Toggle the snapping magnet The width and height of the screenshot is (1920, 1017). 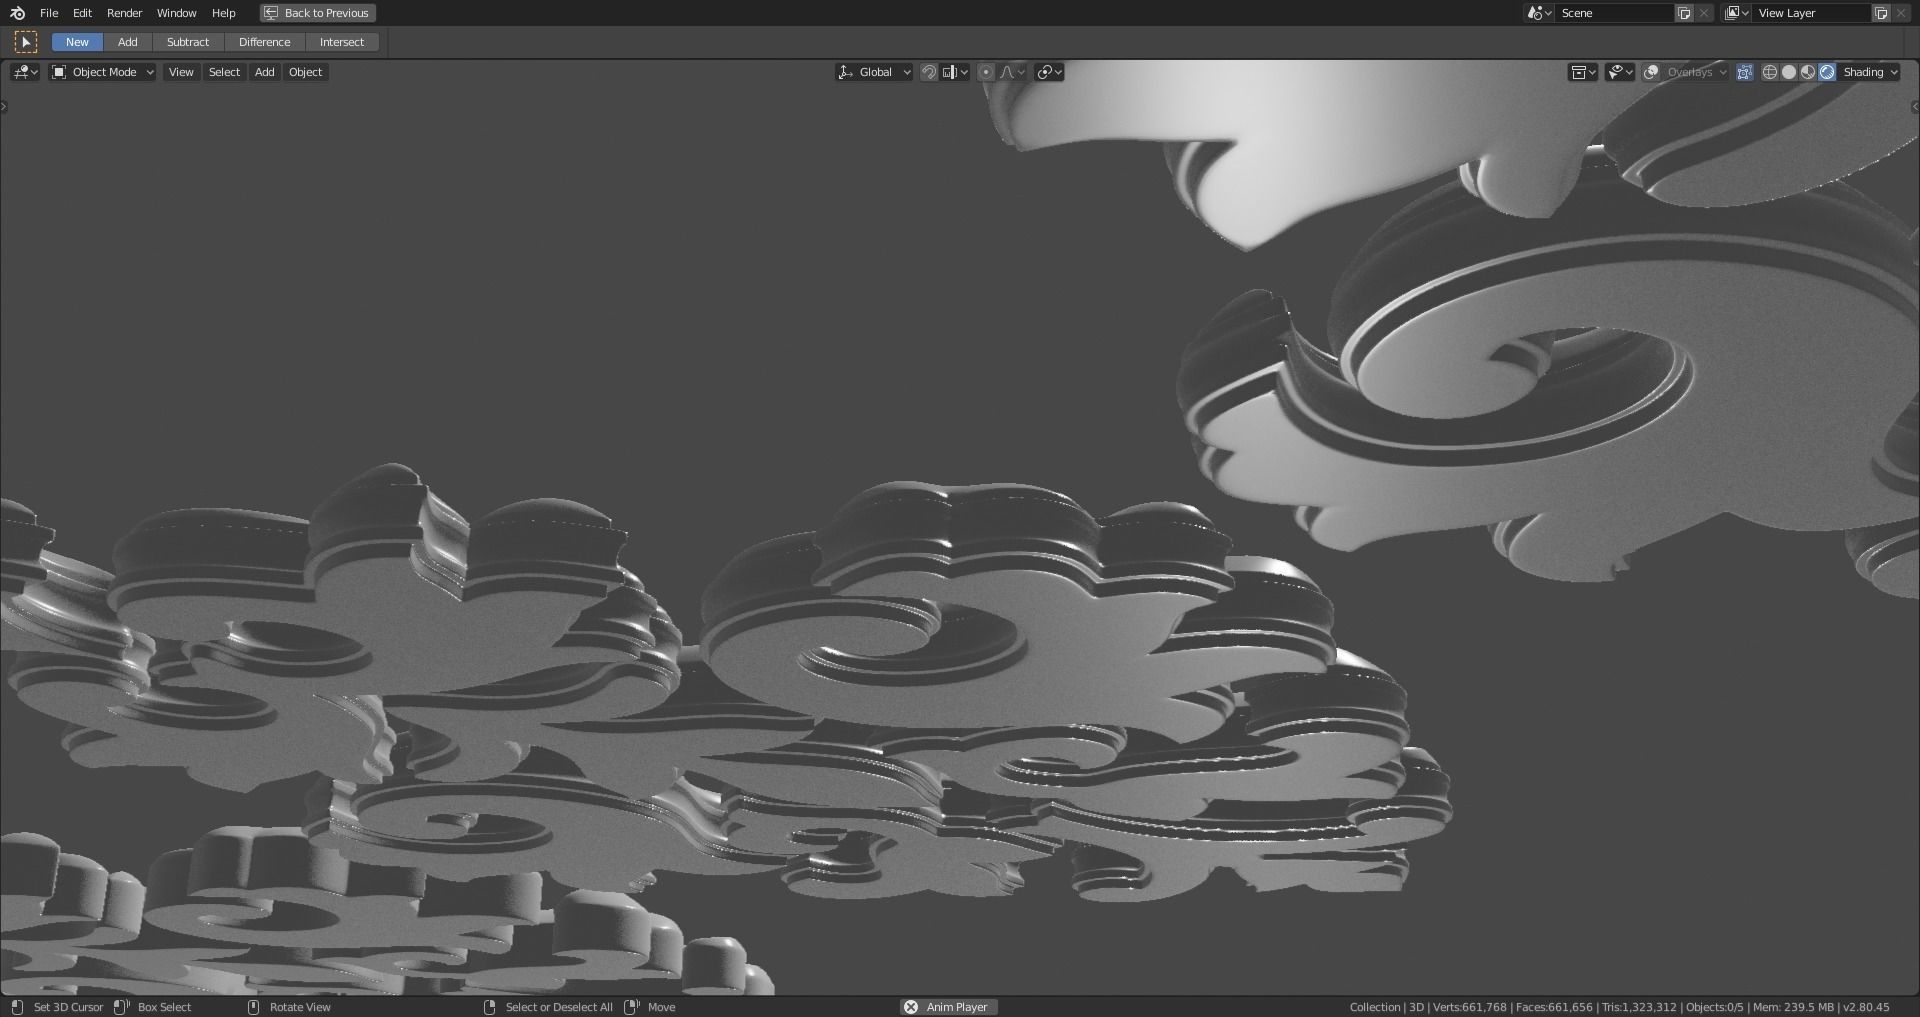(x=929, y=72)
